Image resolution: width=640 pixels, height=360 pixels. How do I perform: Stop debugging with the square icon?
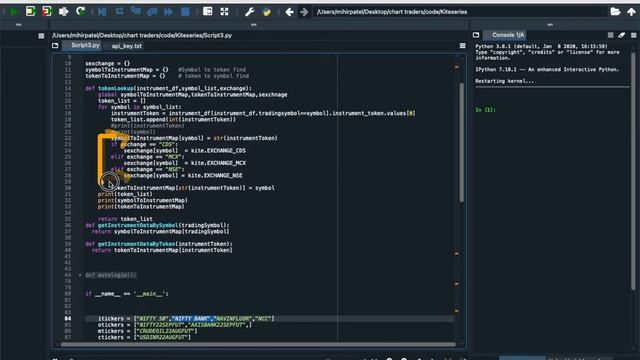point(185,11)
